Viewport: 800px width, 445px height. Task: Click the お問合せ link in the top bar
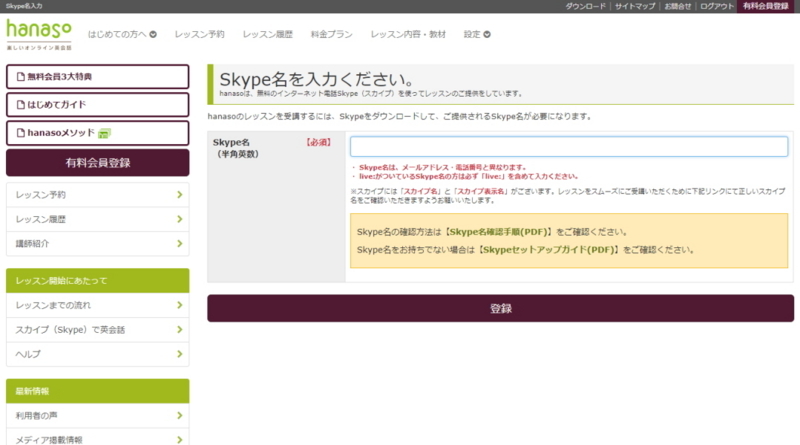[x=678, y=6]
